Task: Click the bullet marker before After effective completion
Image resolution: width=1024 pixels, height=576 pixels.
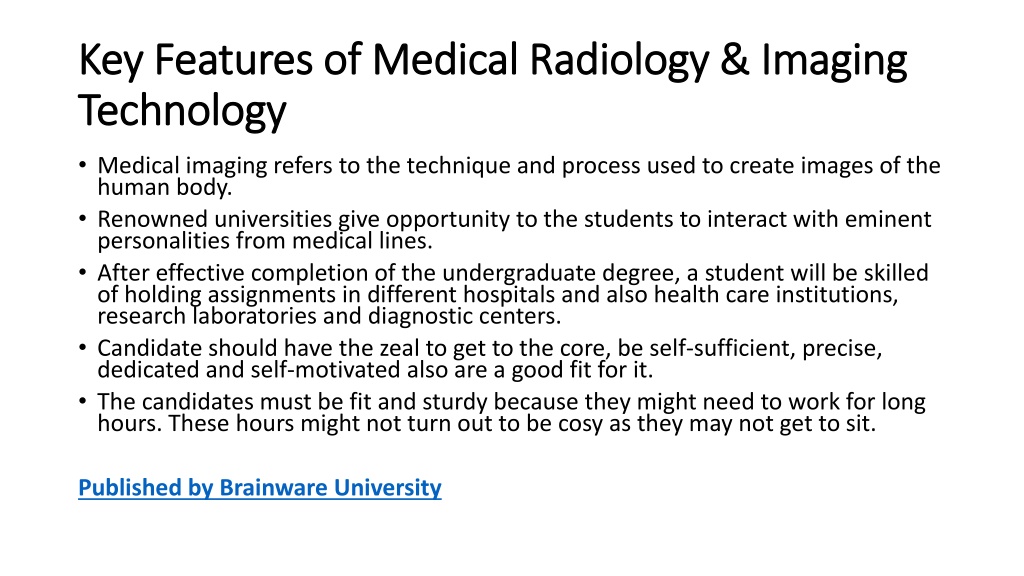Action: coord(82,272)
